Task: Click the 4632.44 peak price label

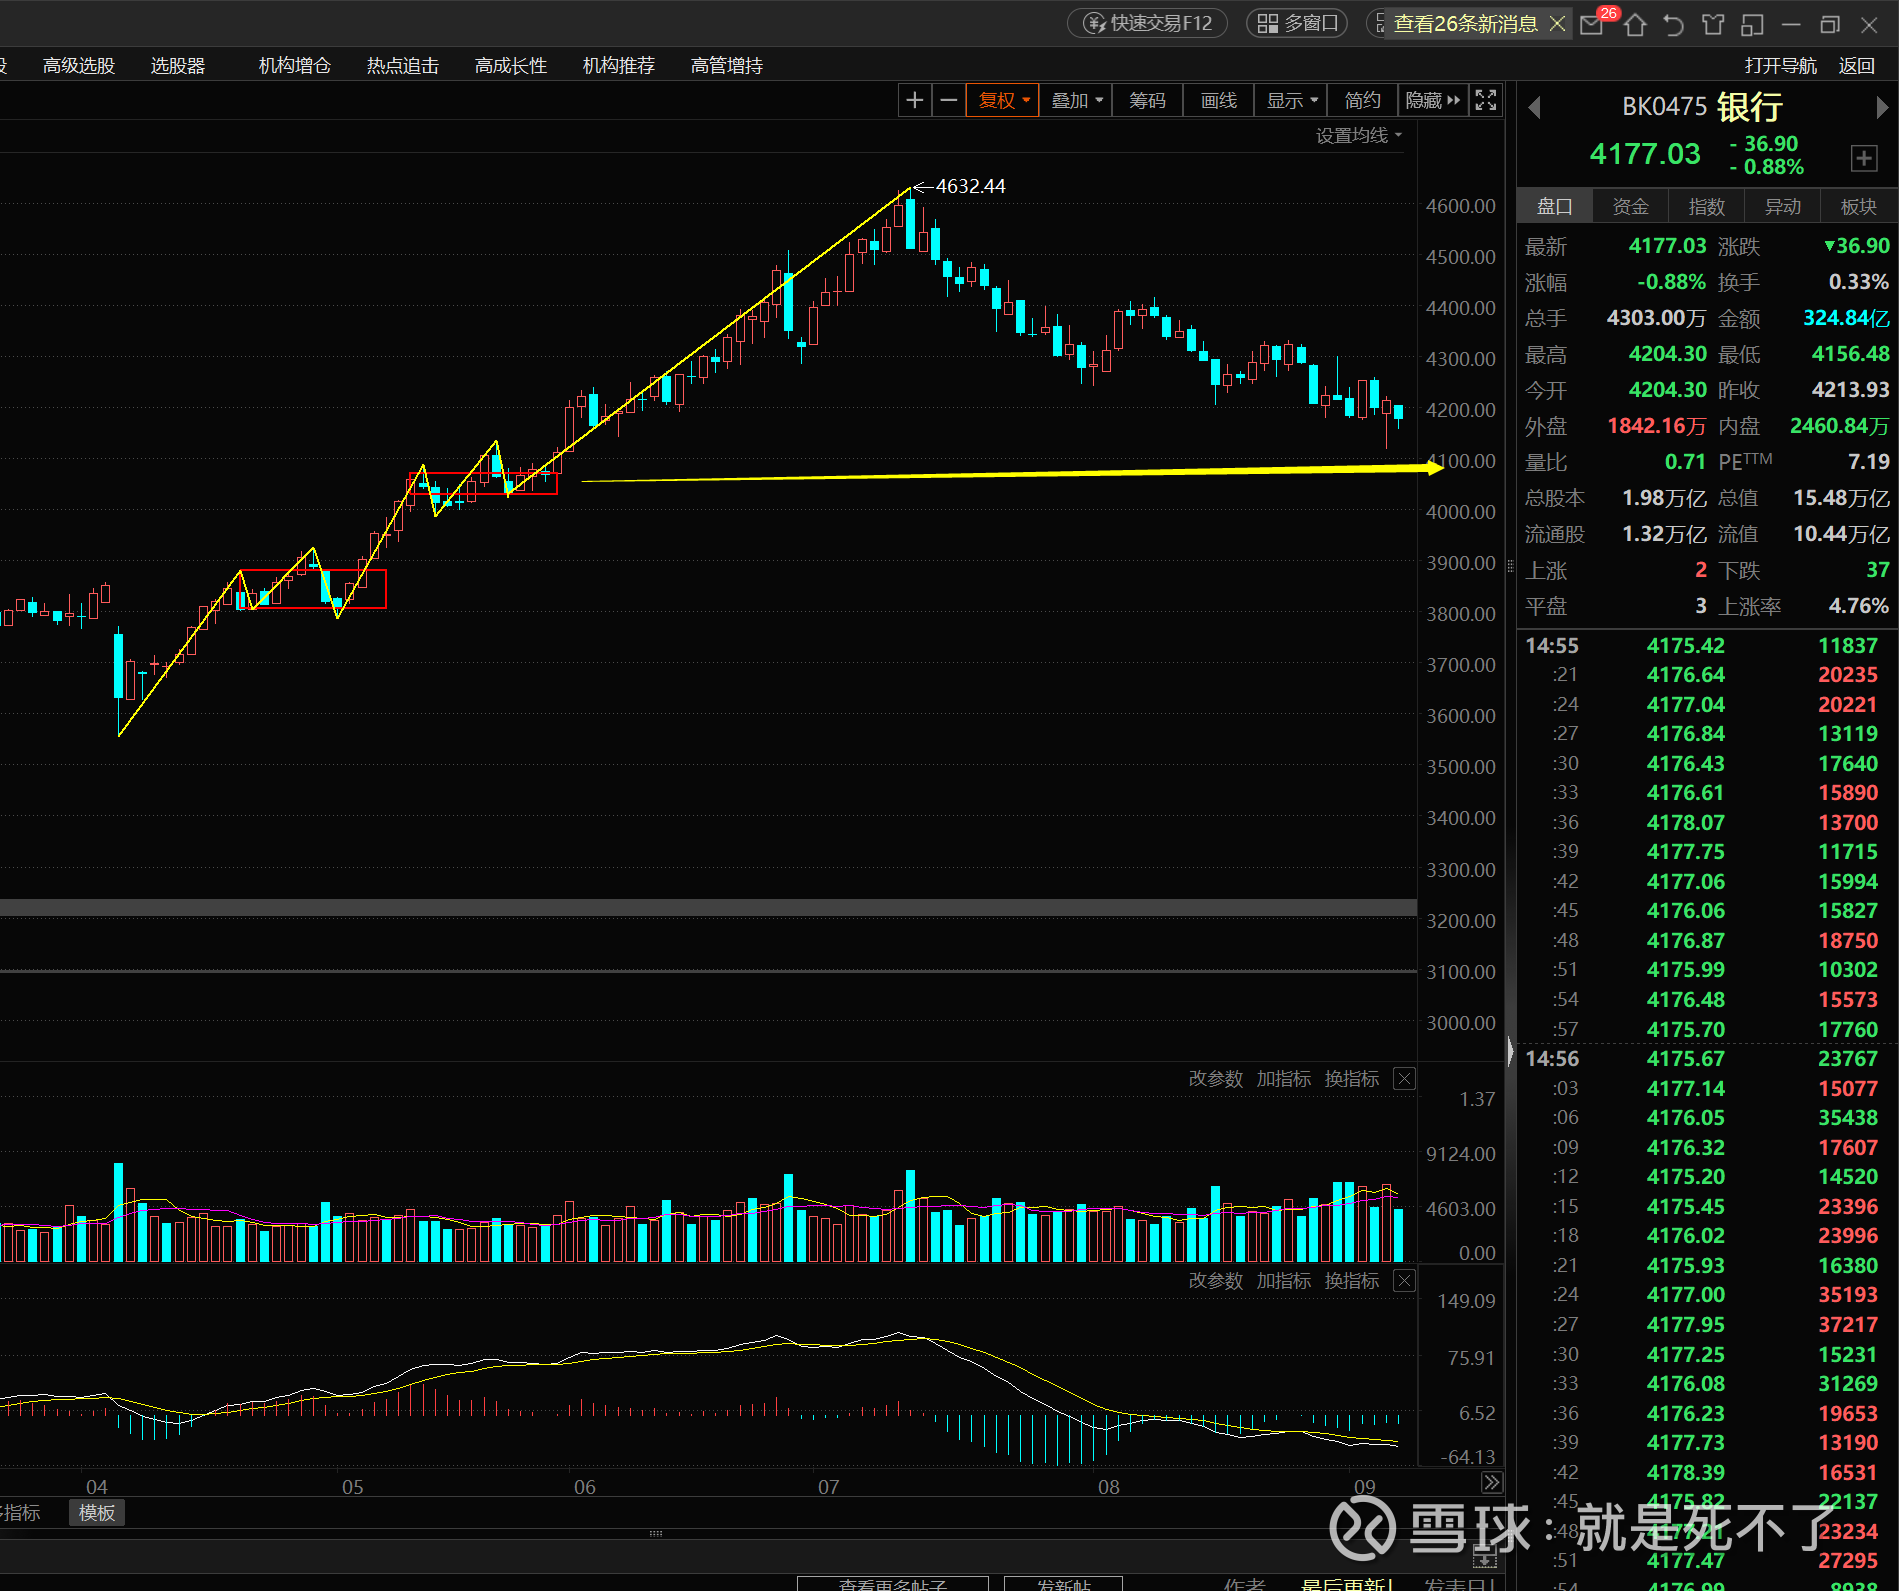Action: point(970,186)
